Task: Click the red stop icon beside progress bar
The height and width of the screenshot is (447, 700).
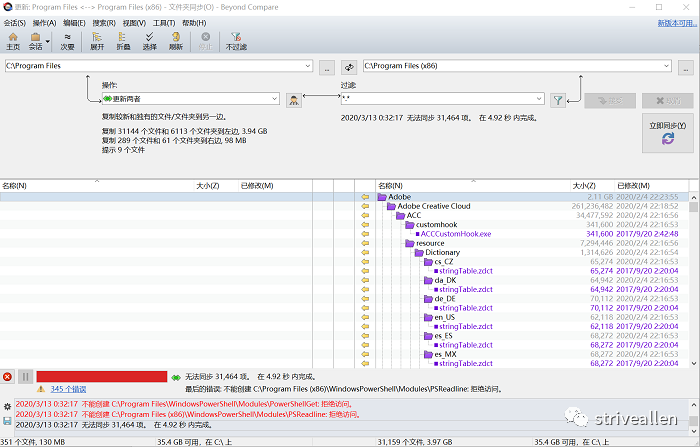Action: tap(7, 377)
